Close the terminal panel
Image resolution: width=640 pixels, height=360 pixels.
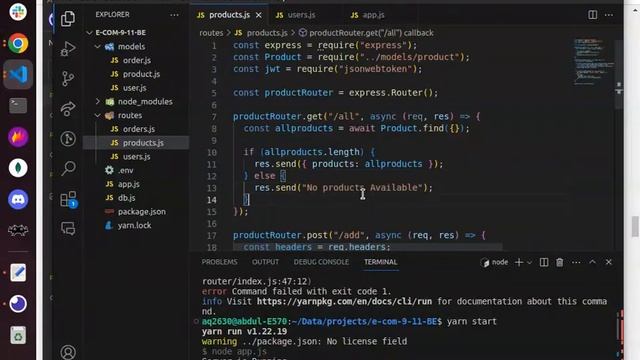coord(609,262)
